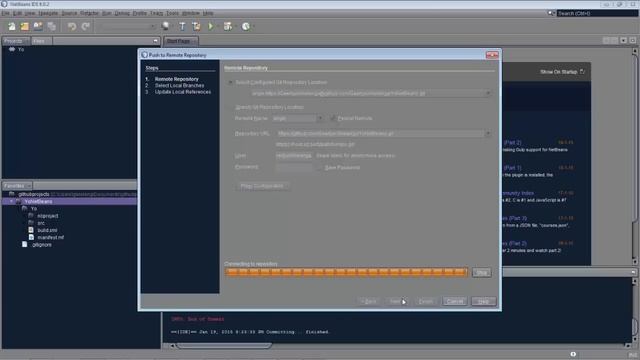
Task: Open the File menu
Action: click(5, 13)
